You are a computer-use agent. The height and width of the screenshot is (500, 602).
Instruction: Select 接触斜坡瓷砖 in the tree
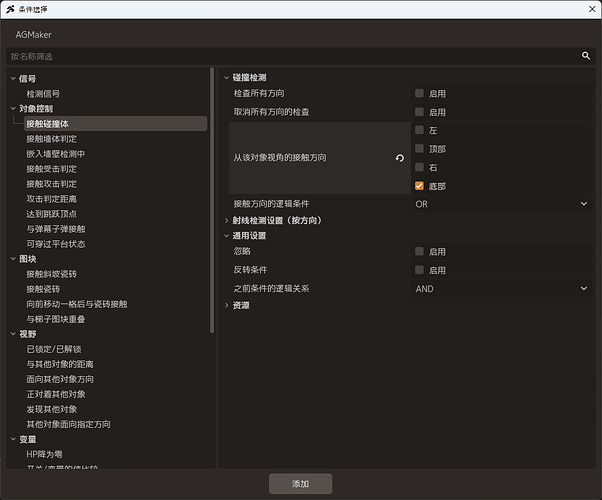click(x=51, y=274)
